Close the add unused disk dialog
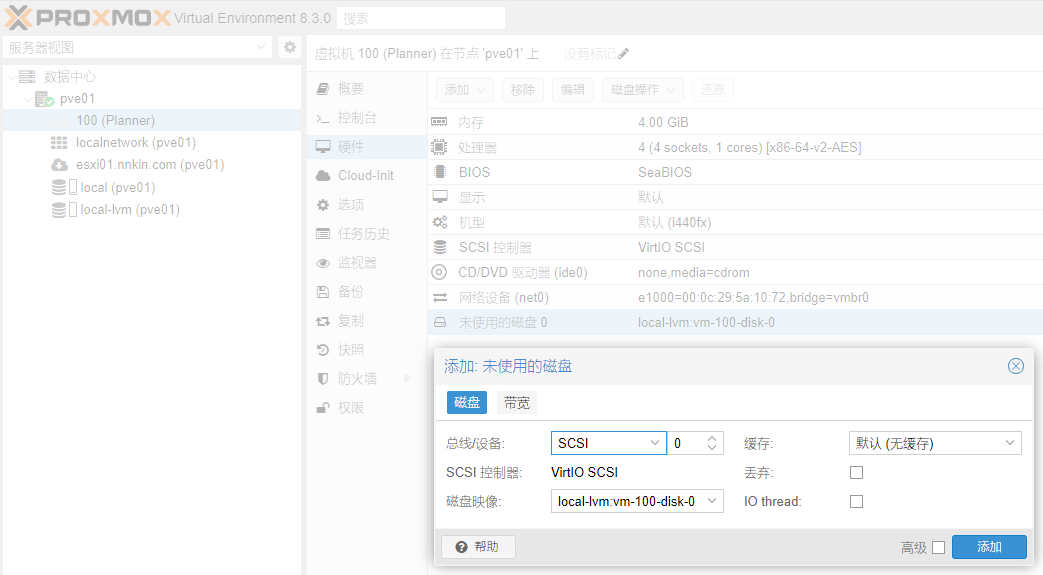 click(x=1015, y=366)
